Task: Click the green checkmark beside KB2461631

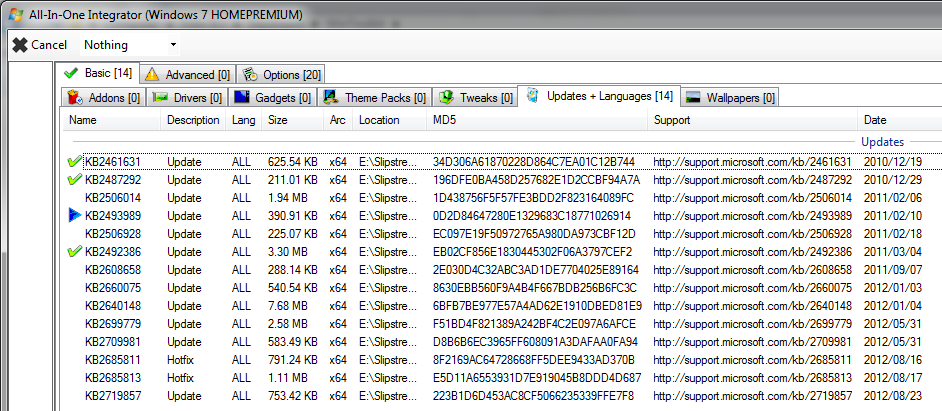Action: 74,162
